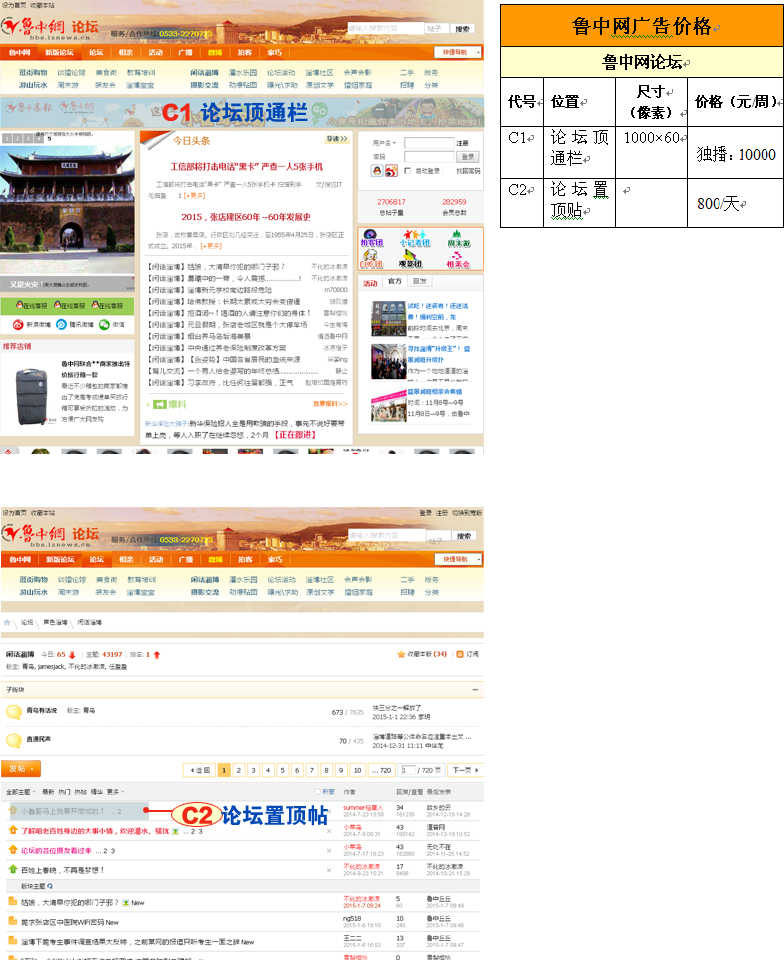784x967 pixels.
Task: Open the orange 发帖 dropdown button
Action: [x=22, y=769]
